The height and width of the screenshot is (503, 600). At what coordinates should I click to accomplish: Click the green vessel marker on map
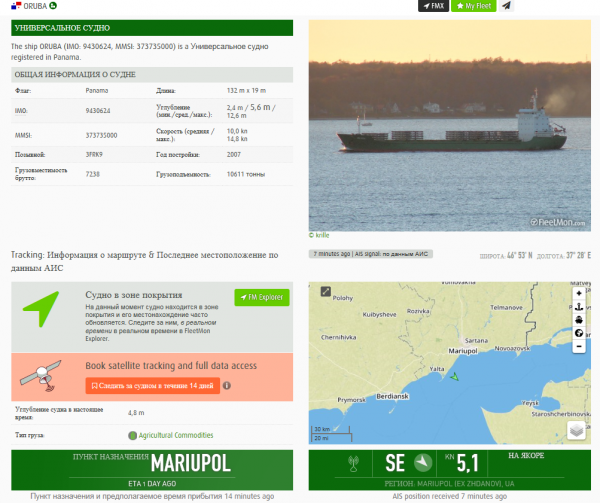click(x=454, y=377)
